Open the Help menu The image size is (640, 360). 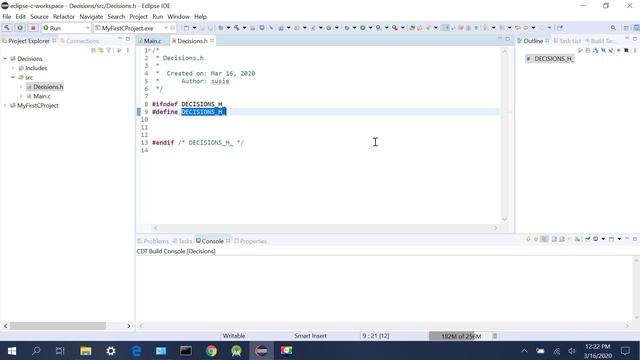tap(200, 17)
